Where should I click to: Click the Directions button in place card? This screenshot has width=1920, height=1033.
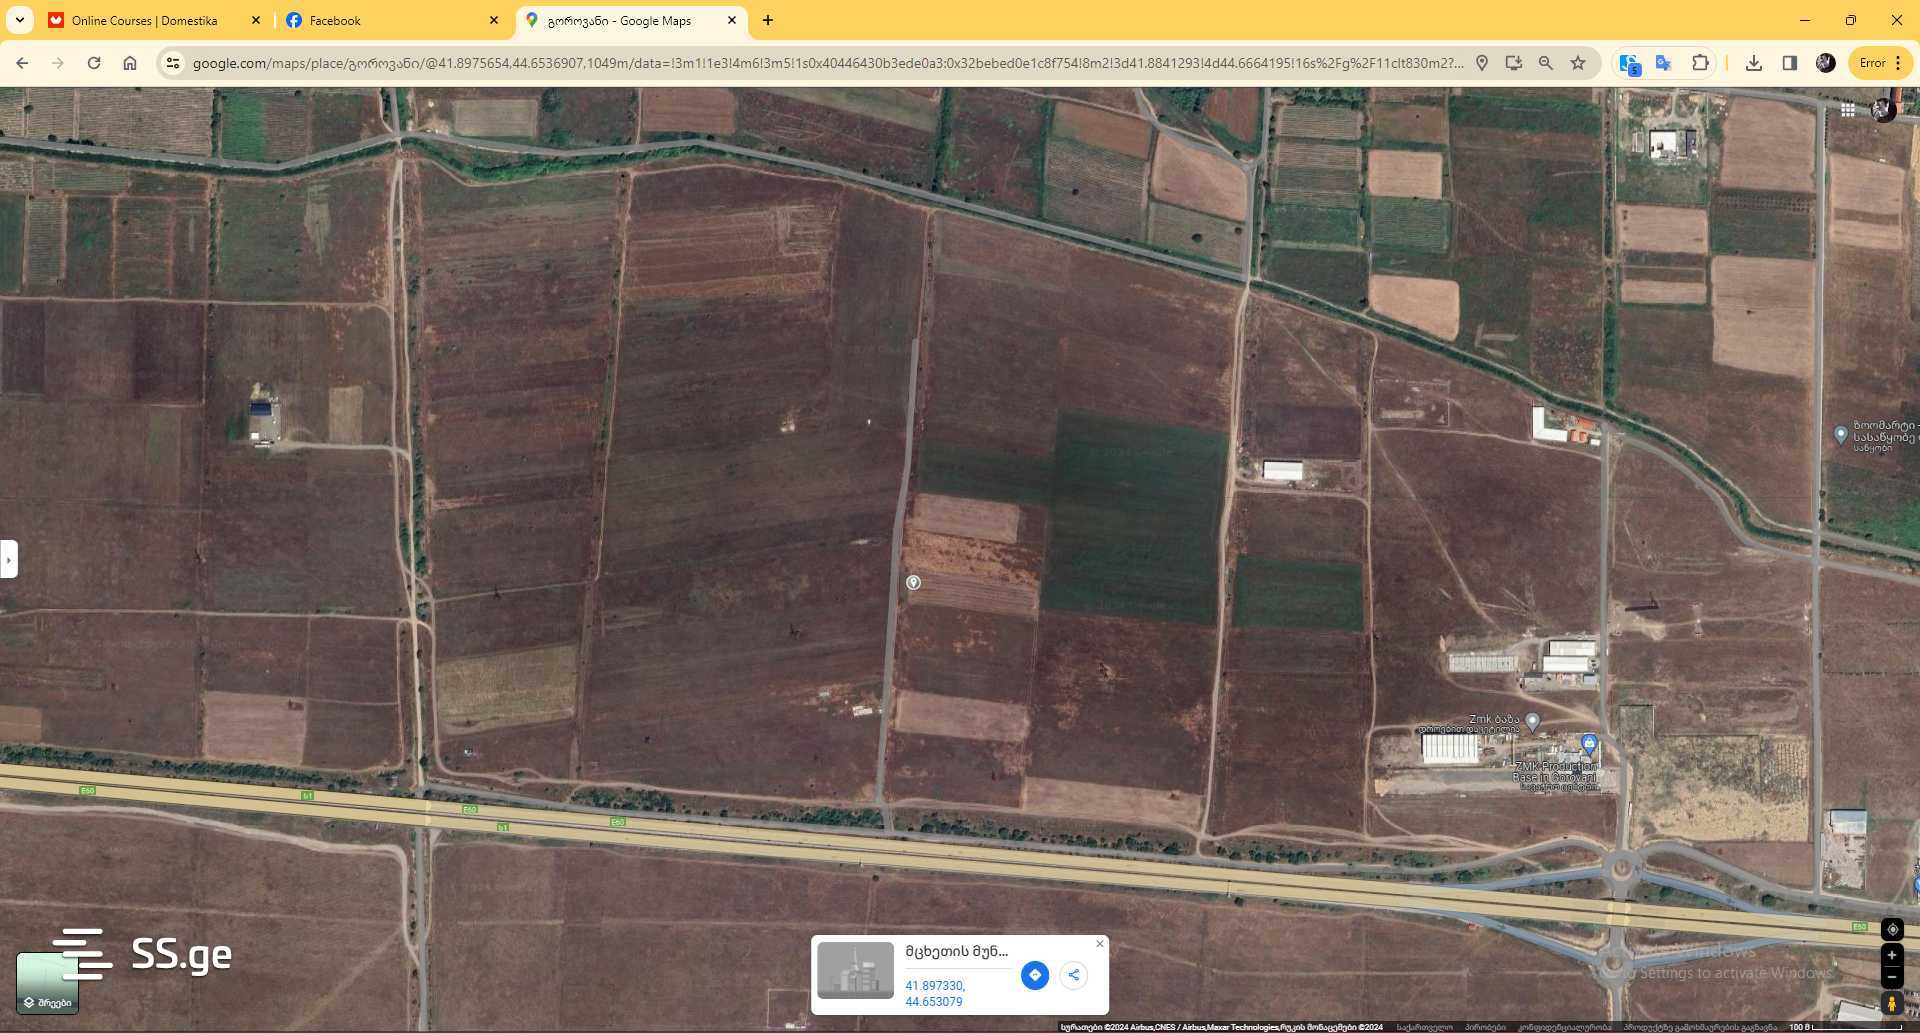(x=1034, y=975)
